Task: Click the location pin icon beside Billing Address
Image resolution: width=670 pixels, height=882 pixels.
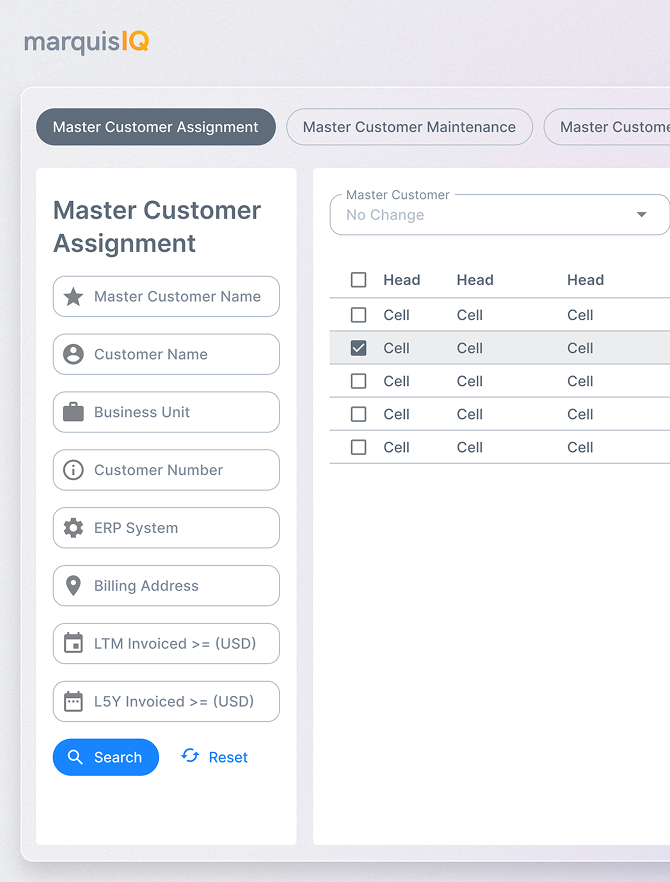Action: pyautogui.click(x=73, y=586)
